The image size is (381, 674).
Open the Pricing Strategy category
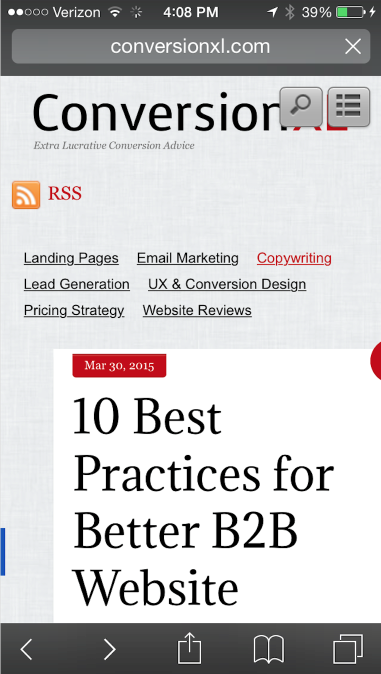74,310
